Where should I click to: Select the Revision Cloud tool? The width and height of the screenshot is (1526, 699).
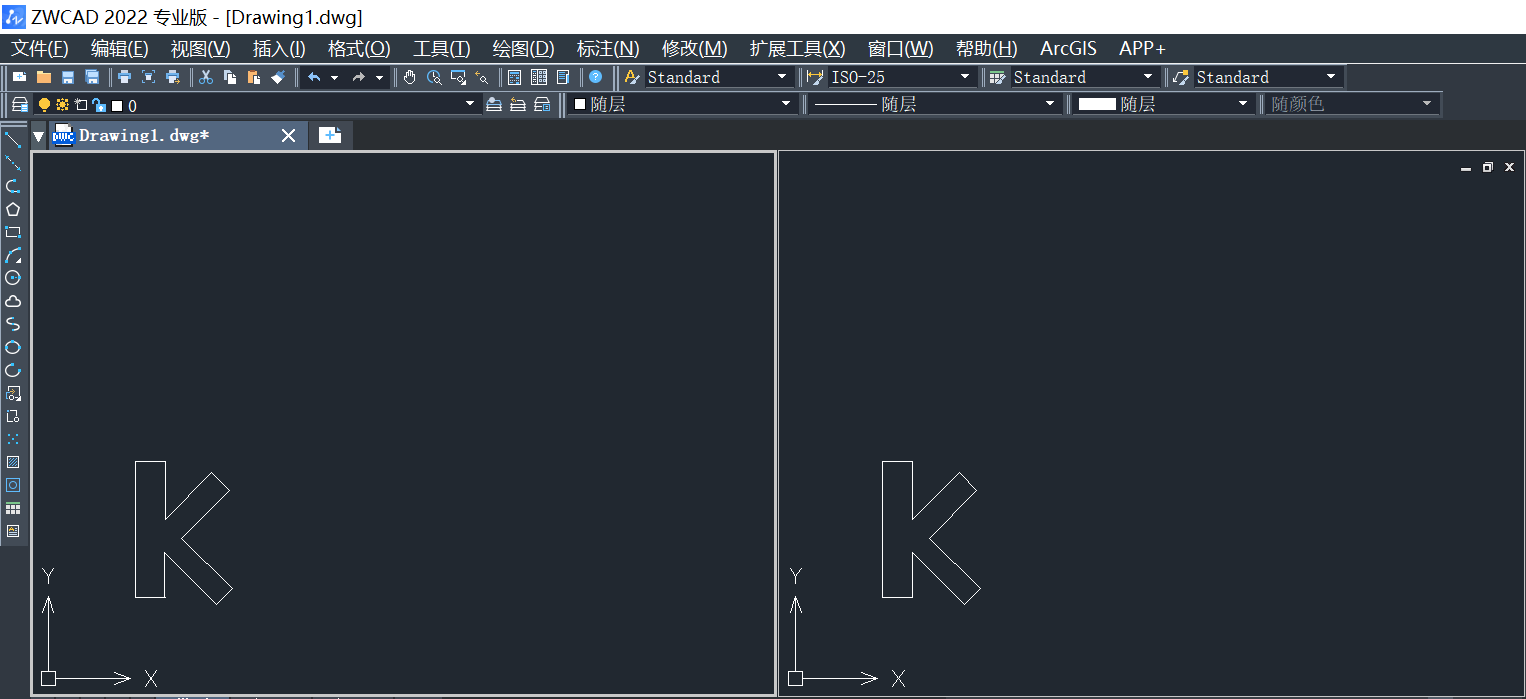pos(13,301)
